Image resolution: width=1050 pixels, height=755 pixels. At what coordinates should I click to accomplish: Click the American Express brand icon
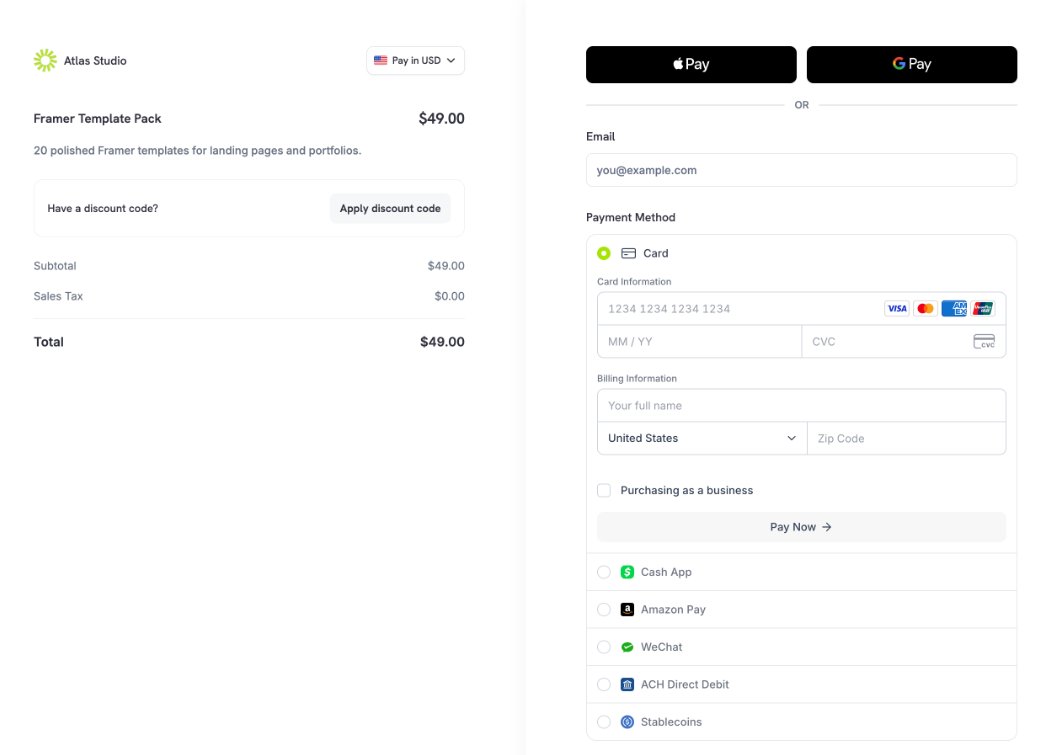point(954,308)
